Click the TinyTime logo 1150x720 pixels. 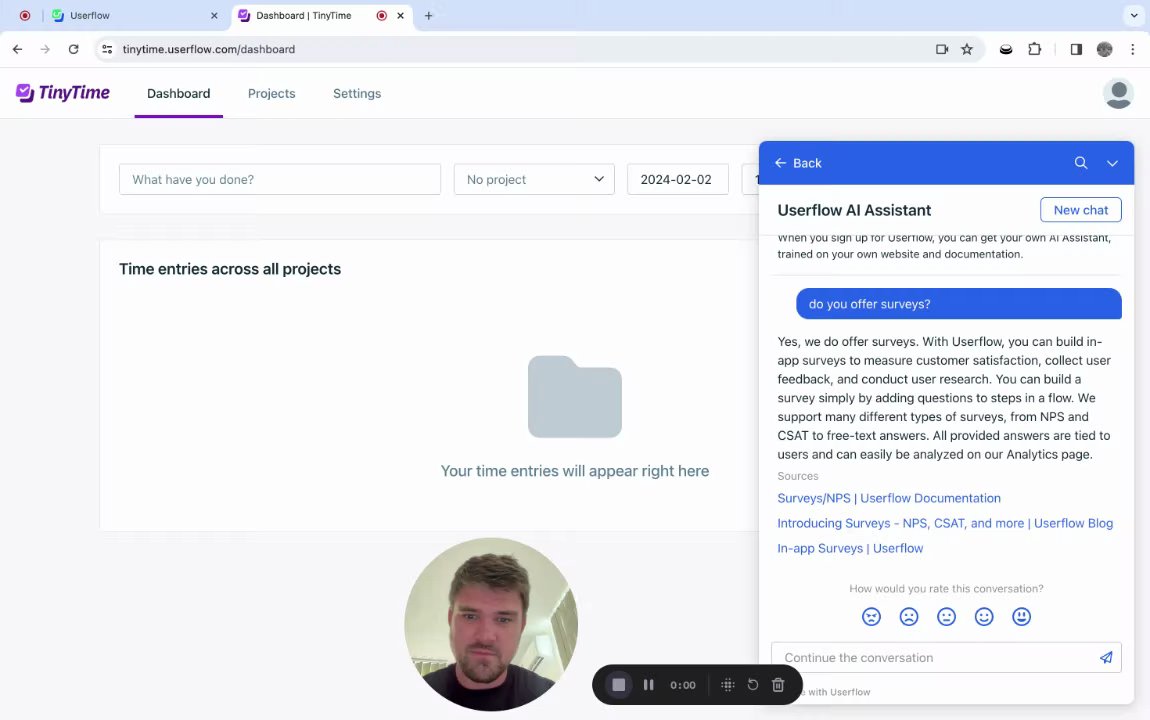coord(62,93)
